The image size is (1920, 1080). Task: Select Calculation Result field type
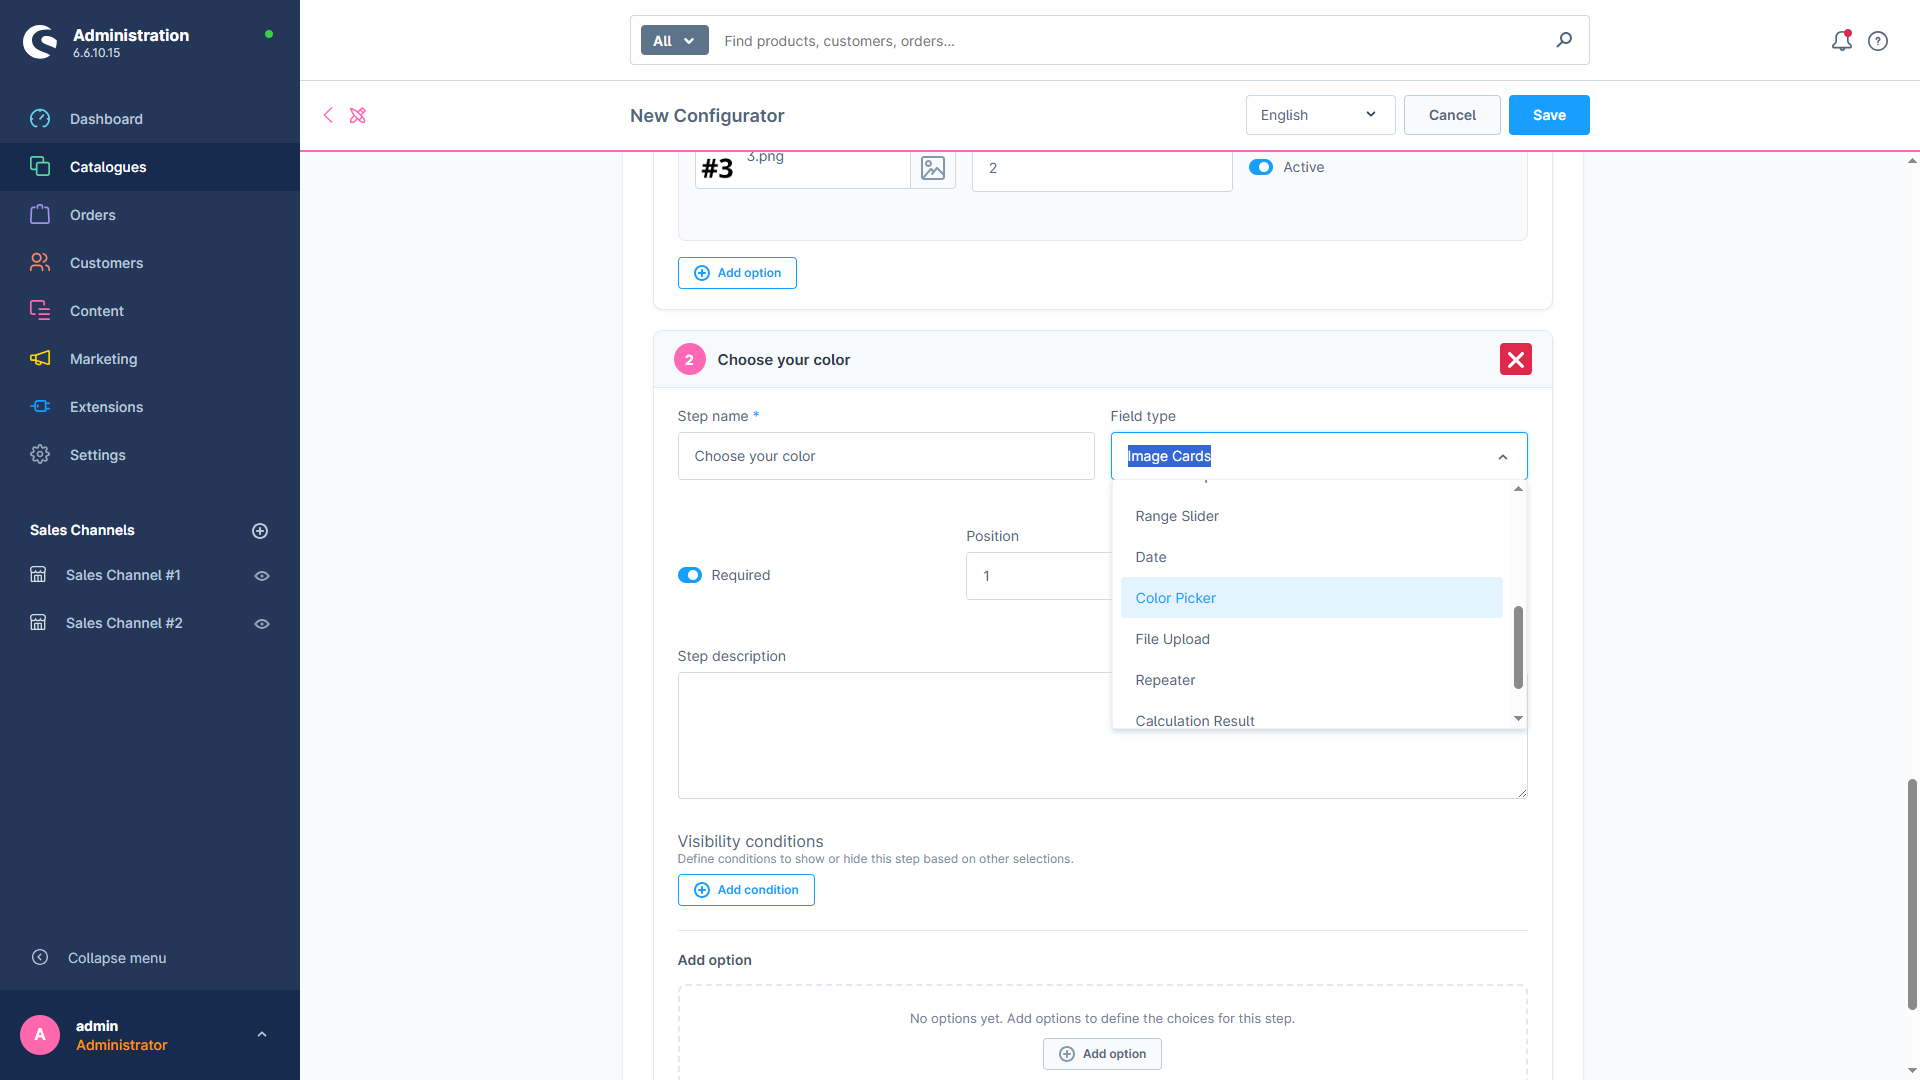point(1311,715)
